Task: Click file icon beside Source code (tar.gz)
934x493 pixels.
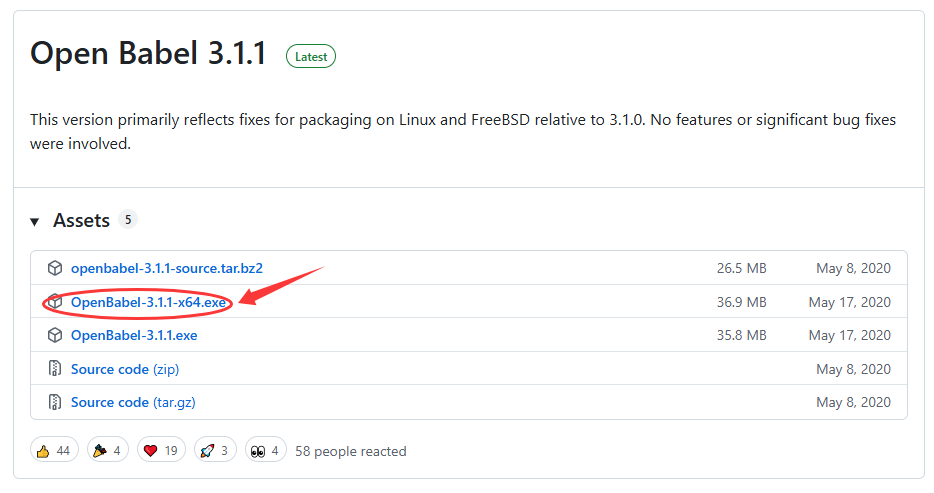Action: (55, 402)
